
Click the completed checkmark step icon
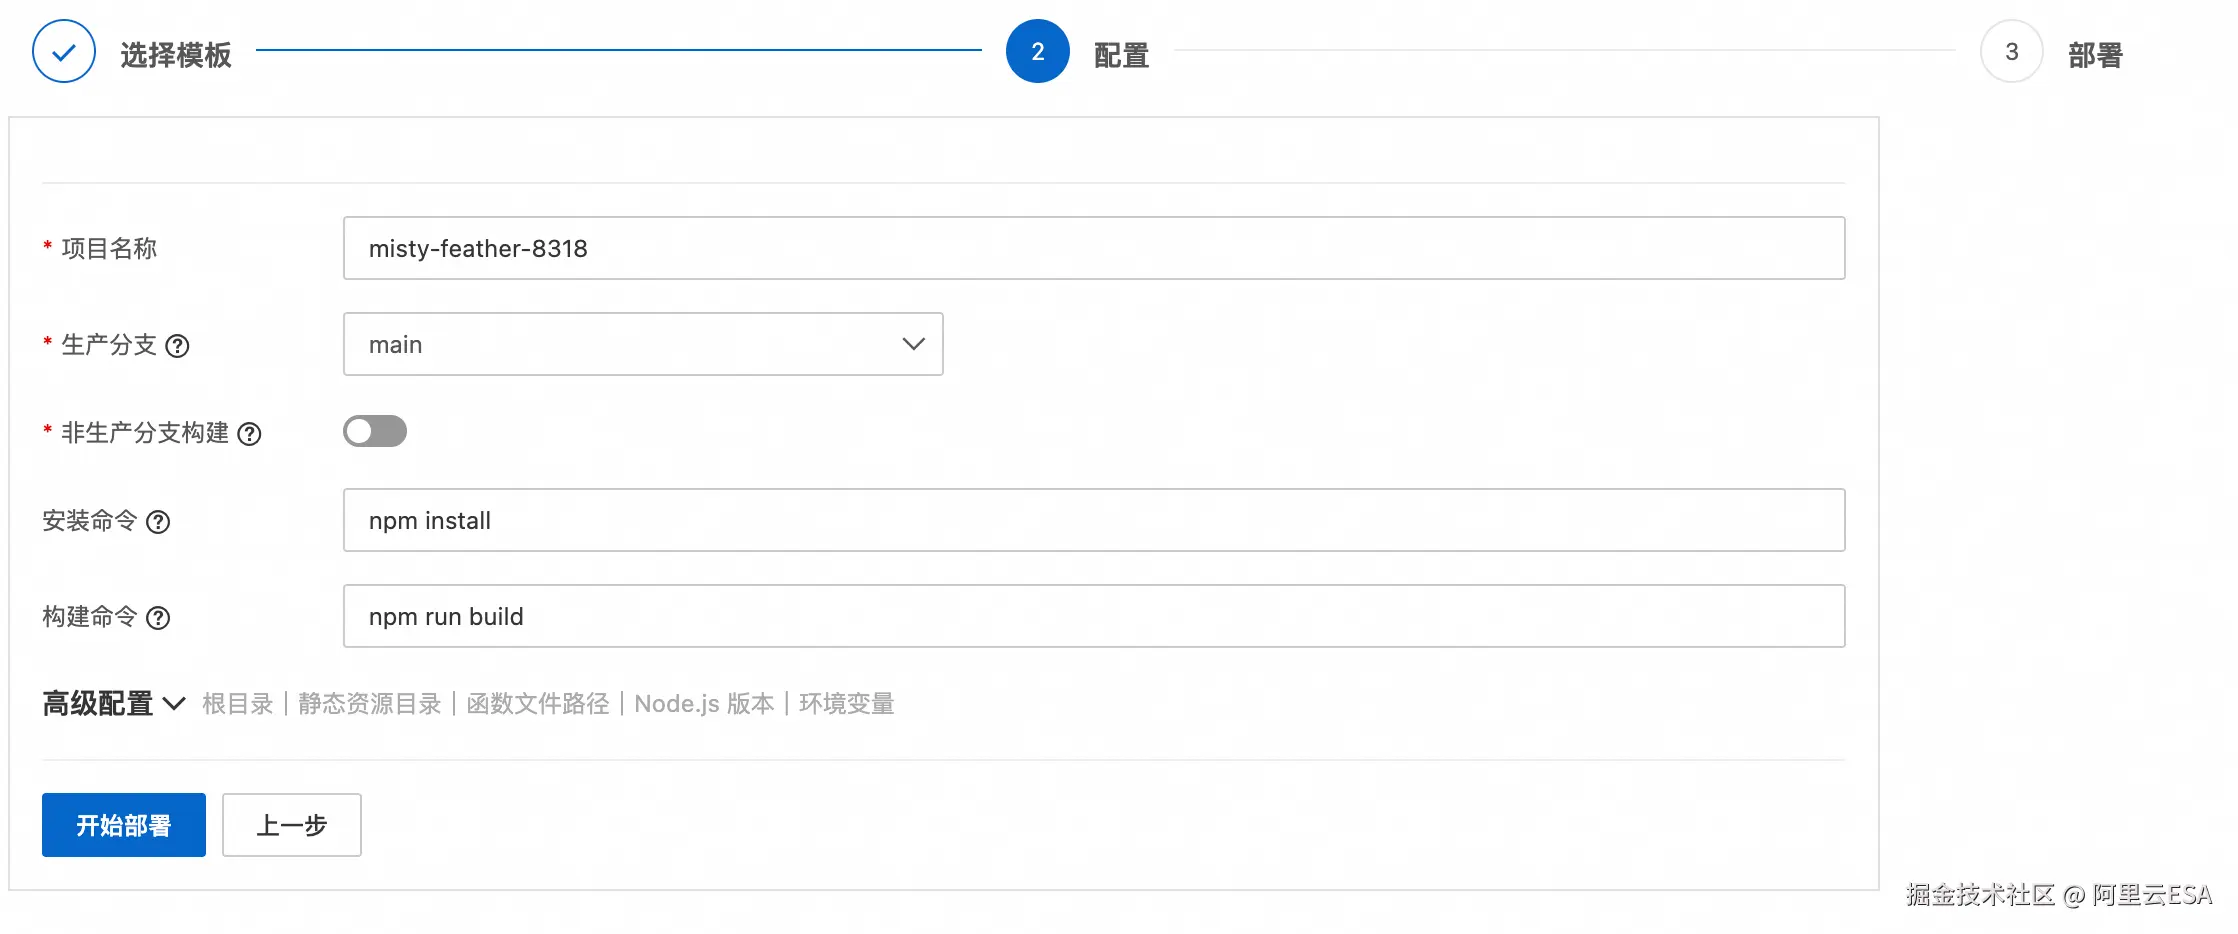coord(64,51)
